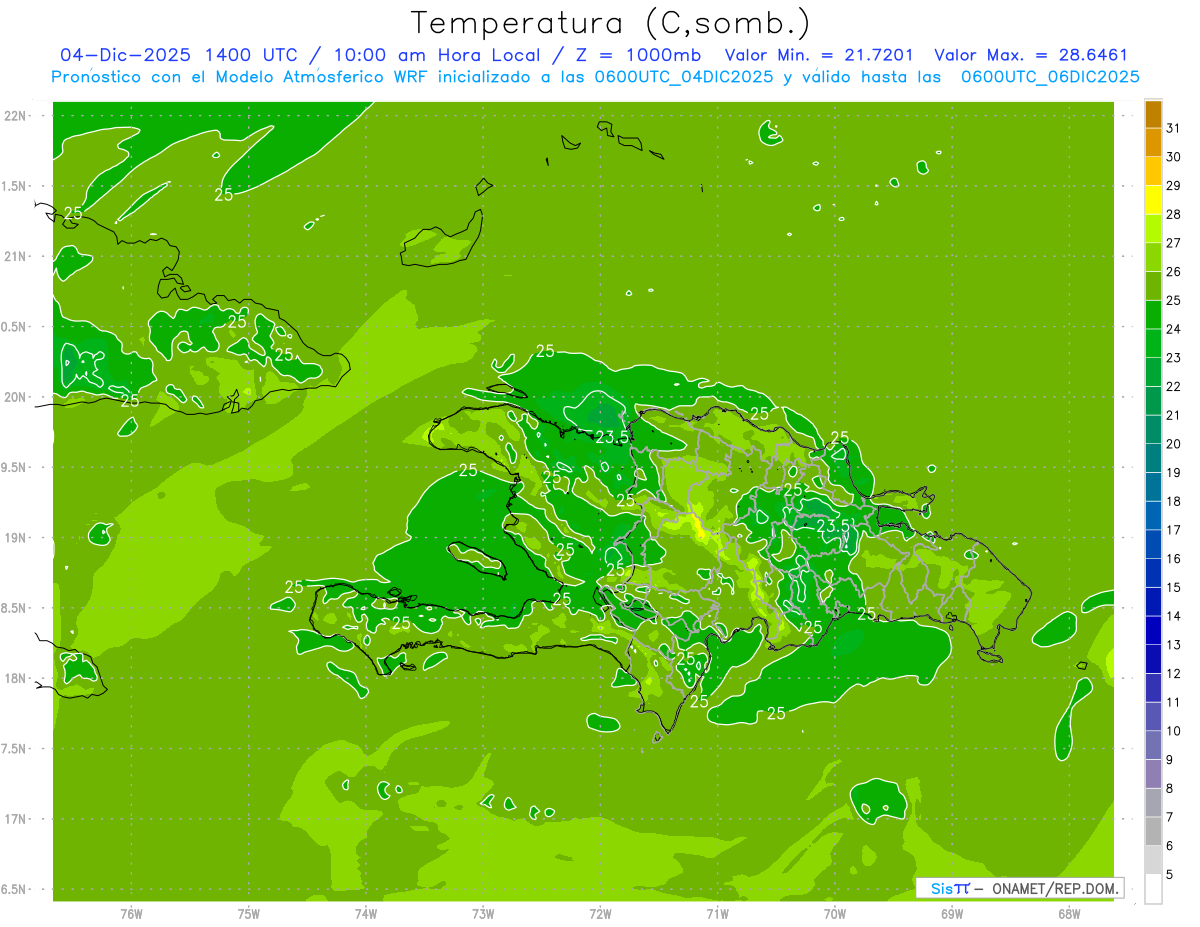The width and height of the screenshot is (1200, 927).
Task: Click legend swatch between 15 and 16
Action: click(1153, 573)
